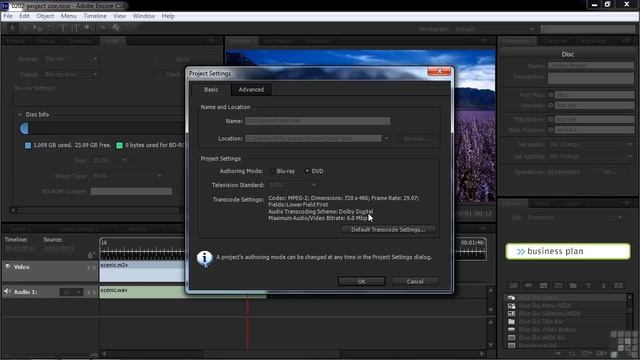Image resolution: width=640 pixels, height=360 pixels.
Task: Close the Project Settings dialog with X
Action: (x=439, y=71)
